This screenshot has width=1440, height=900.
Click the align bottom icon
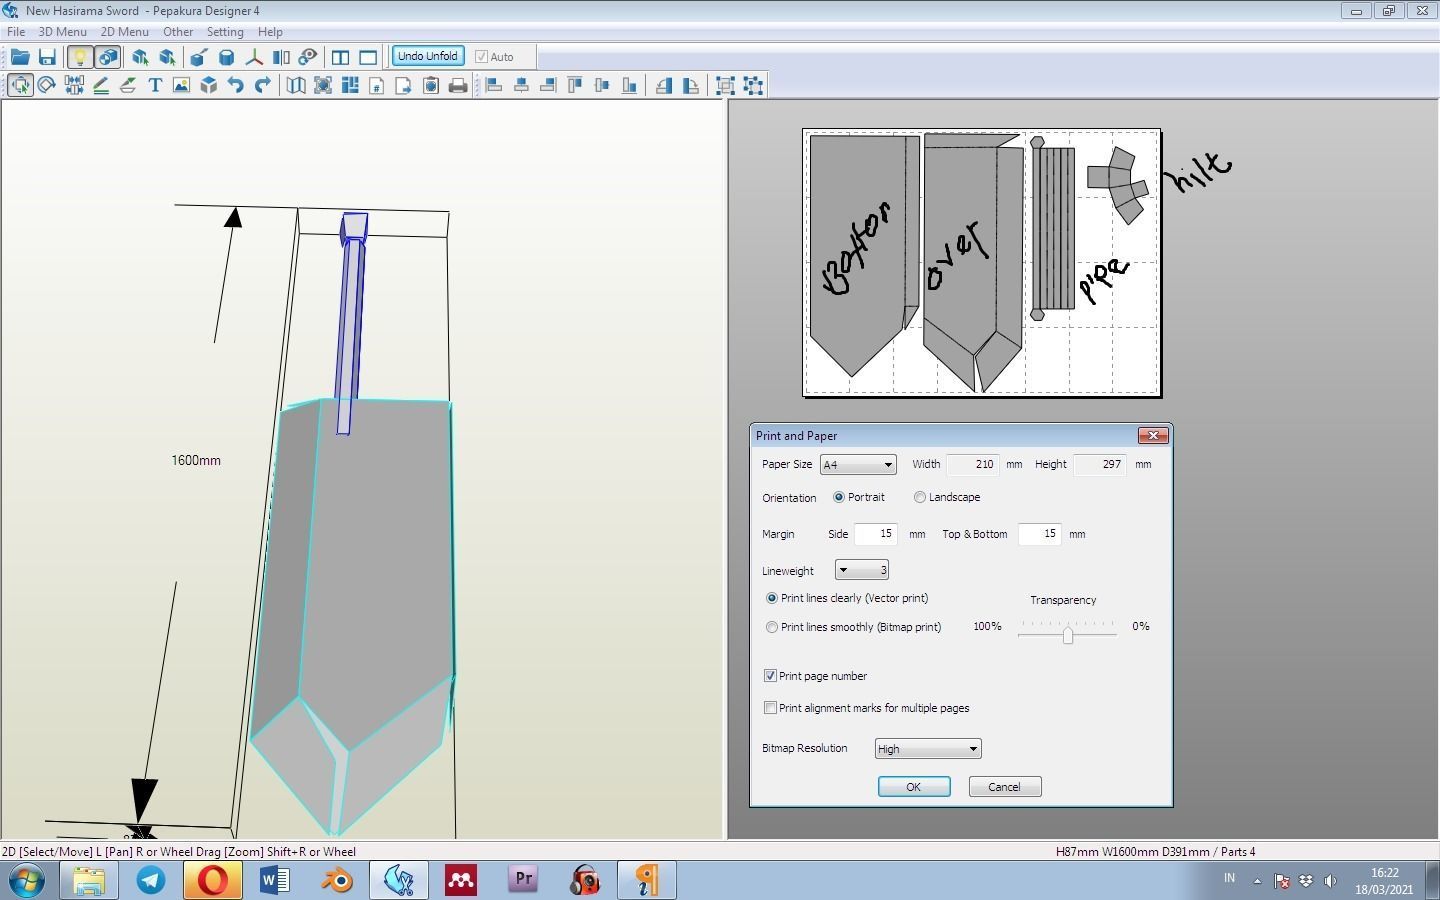(x=629, y=85)
